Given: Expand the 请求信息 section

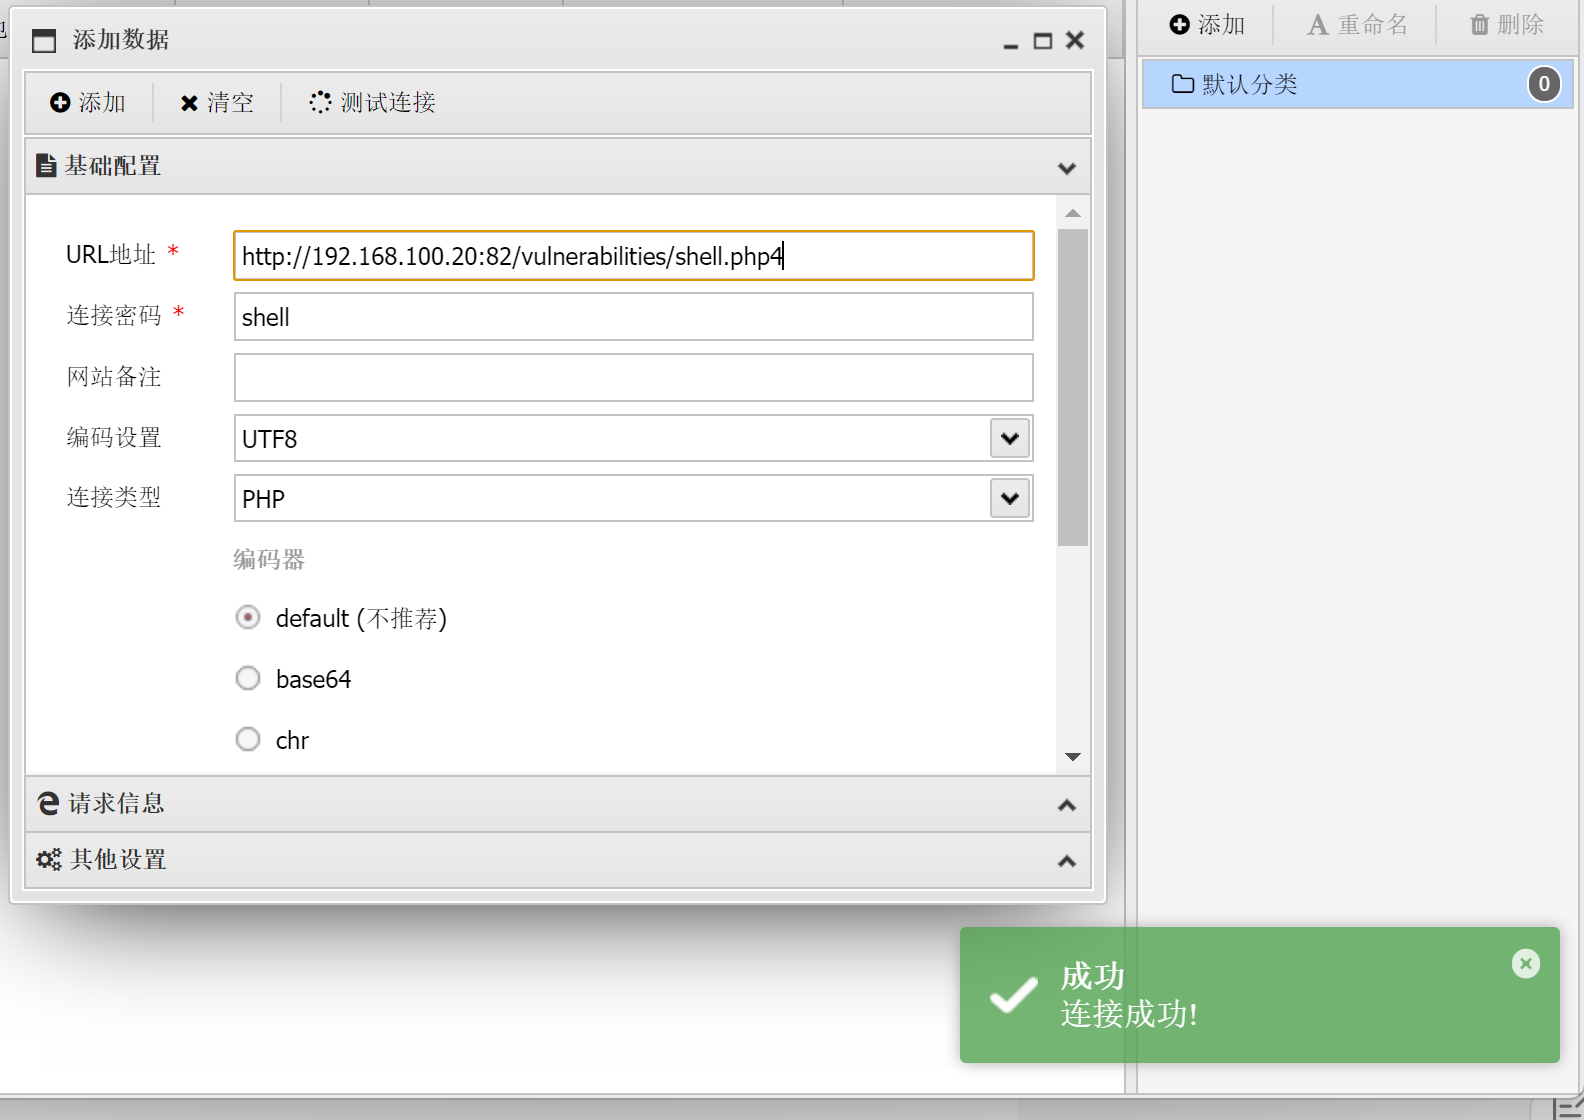Looking at the screenshot, I should tap(558, 804).
